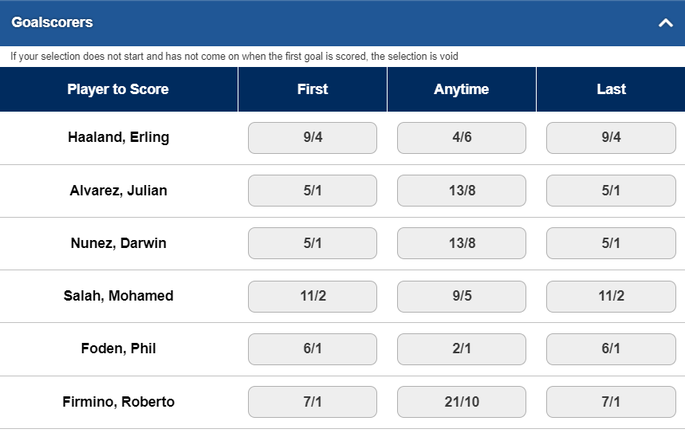Pick Foden anytime scorer at 2/1
The width and height of the screenshot is (685, 433).
[x=461, y=349]
